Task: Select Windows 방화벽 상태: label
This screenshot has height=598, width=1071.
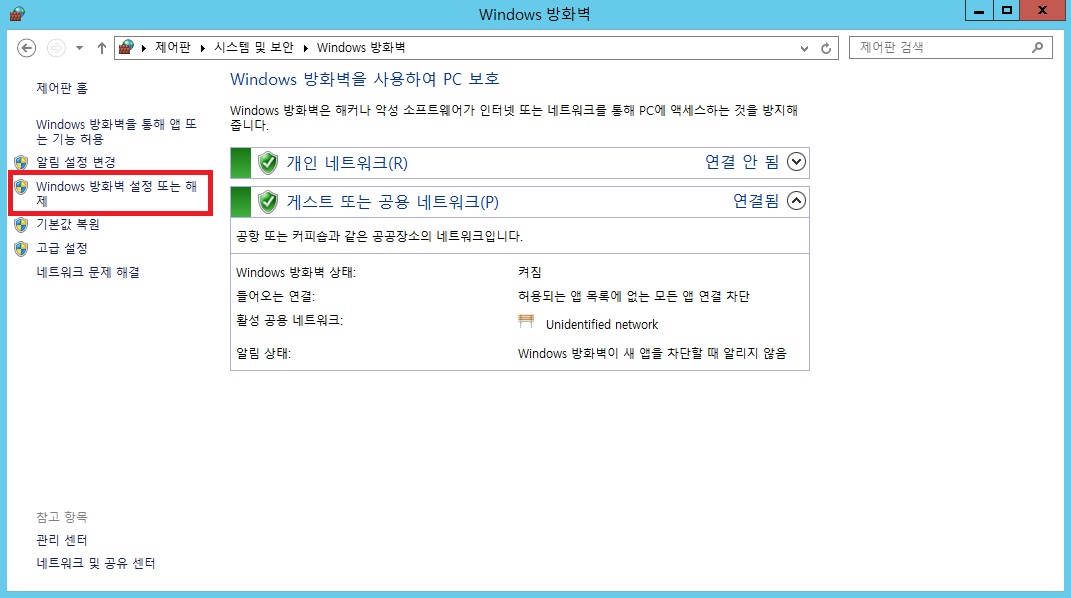Action: pos(296,272)
